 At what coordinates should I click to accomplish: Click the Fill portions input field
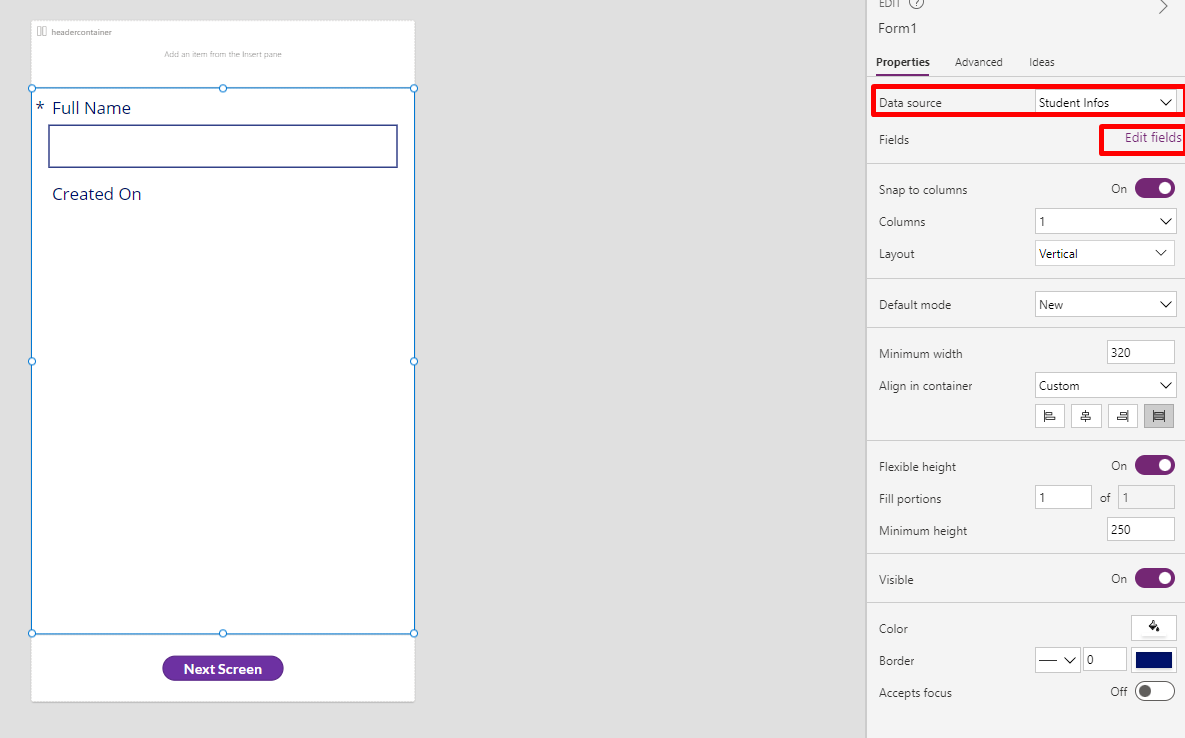pos(1063,498)
